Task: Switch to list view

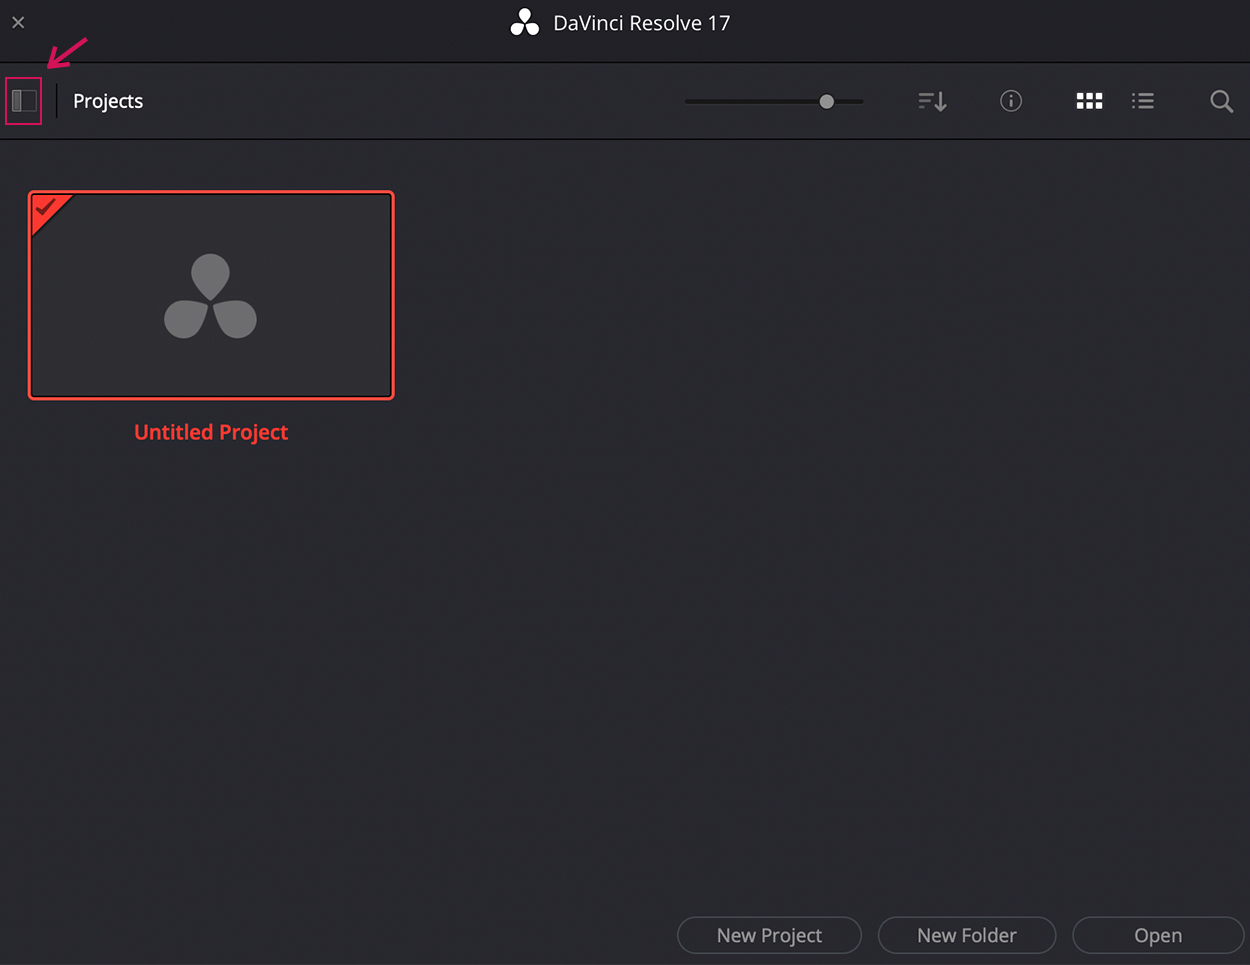Action: click(1143, 101)
